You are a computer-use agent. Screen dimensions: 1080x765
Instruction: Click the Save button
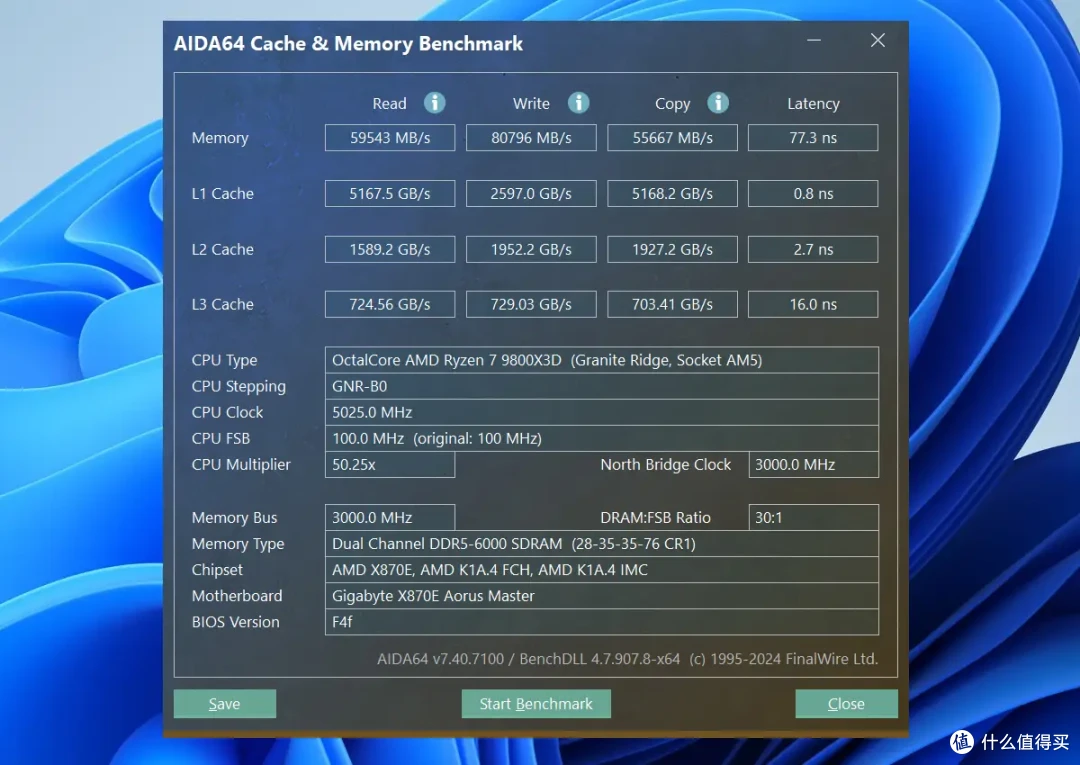(225, 704)
